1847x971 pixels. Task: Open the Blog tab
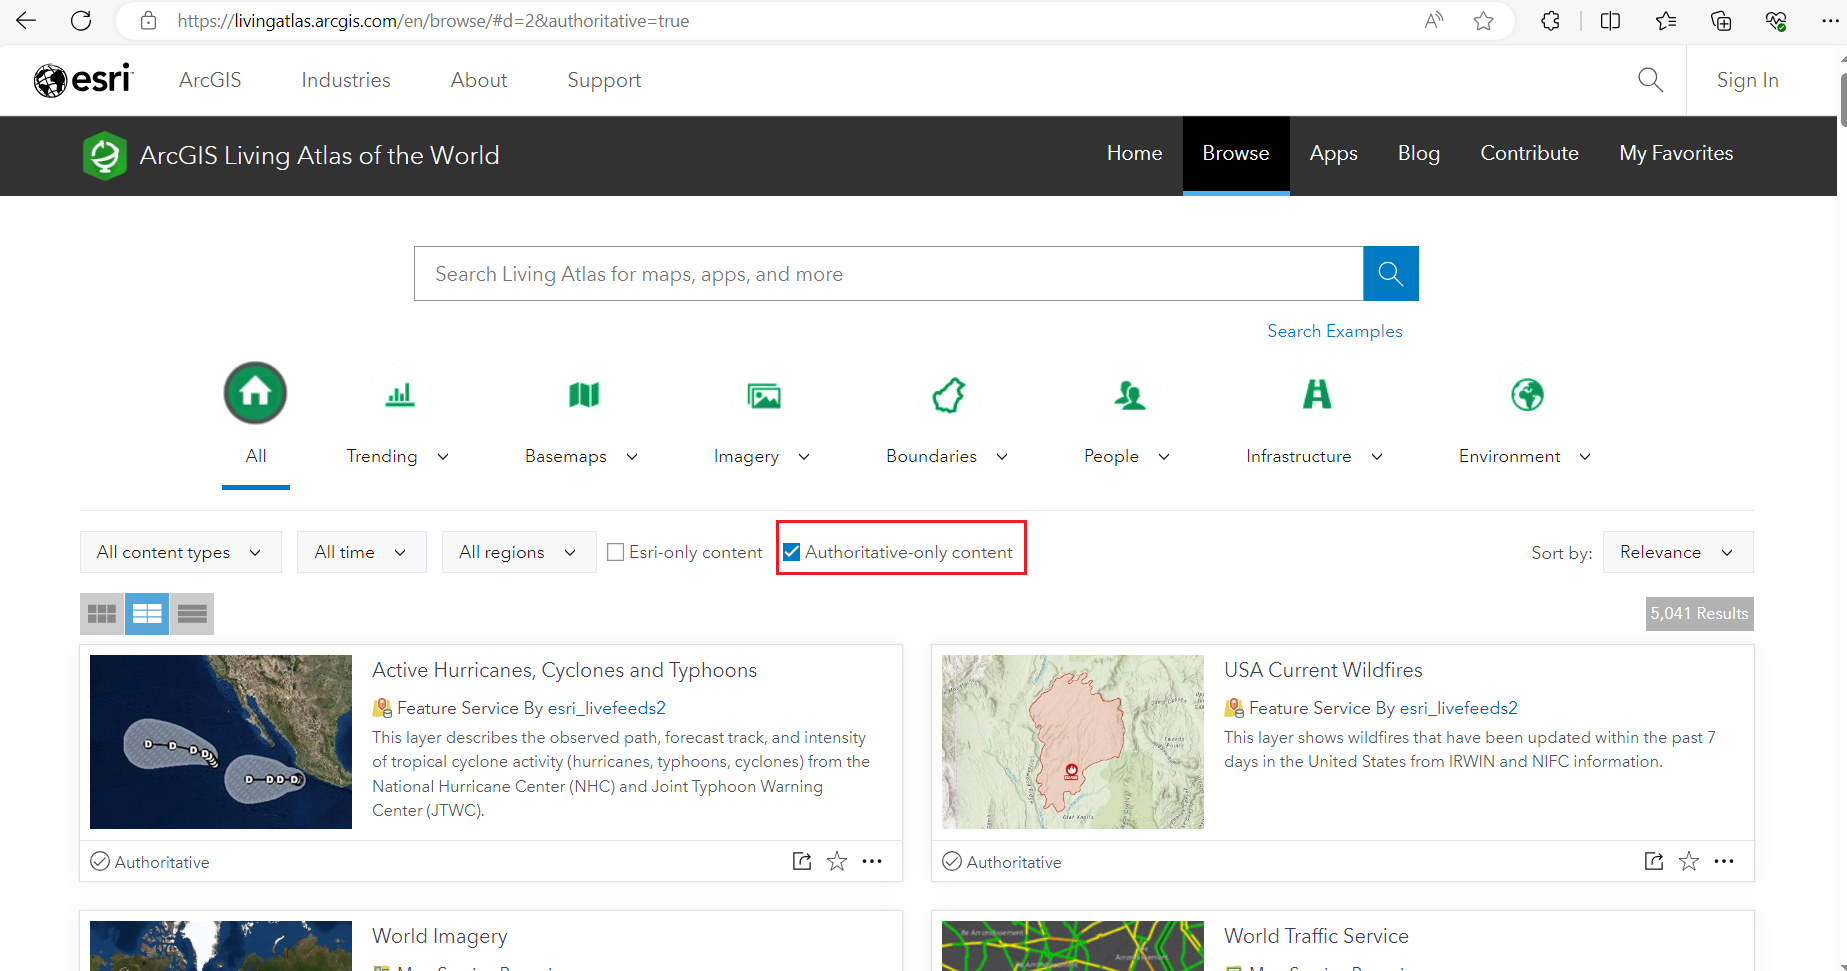[x=1418, y=153]
